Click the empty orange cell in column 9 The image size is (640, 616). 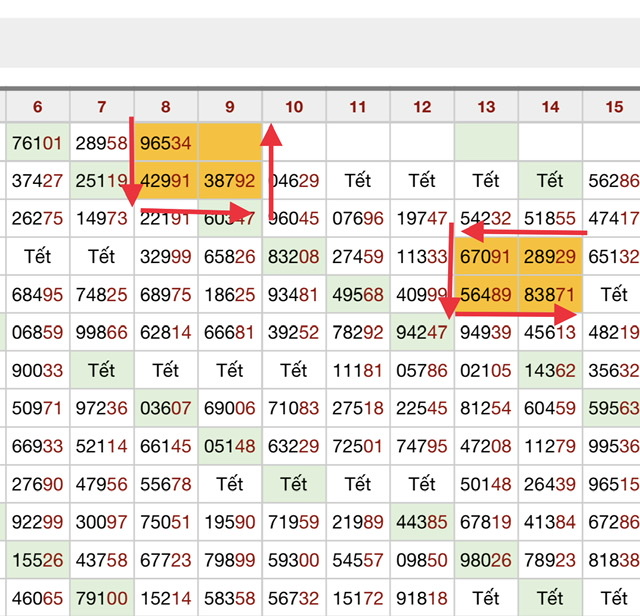(x=230, y=143)
